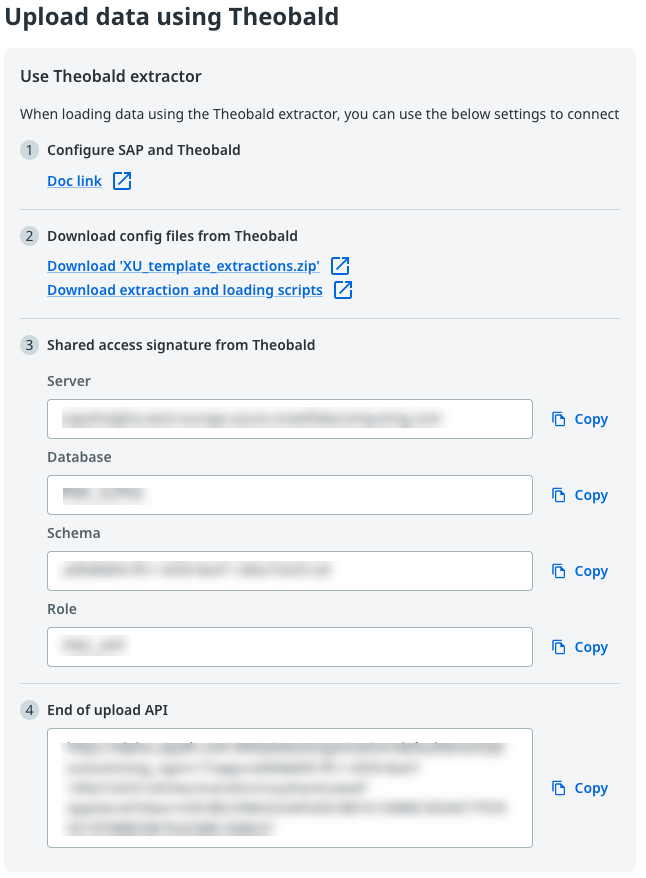Click external link icon next to XU_template_extractions.zip

pos(339,266)
